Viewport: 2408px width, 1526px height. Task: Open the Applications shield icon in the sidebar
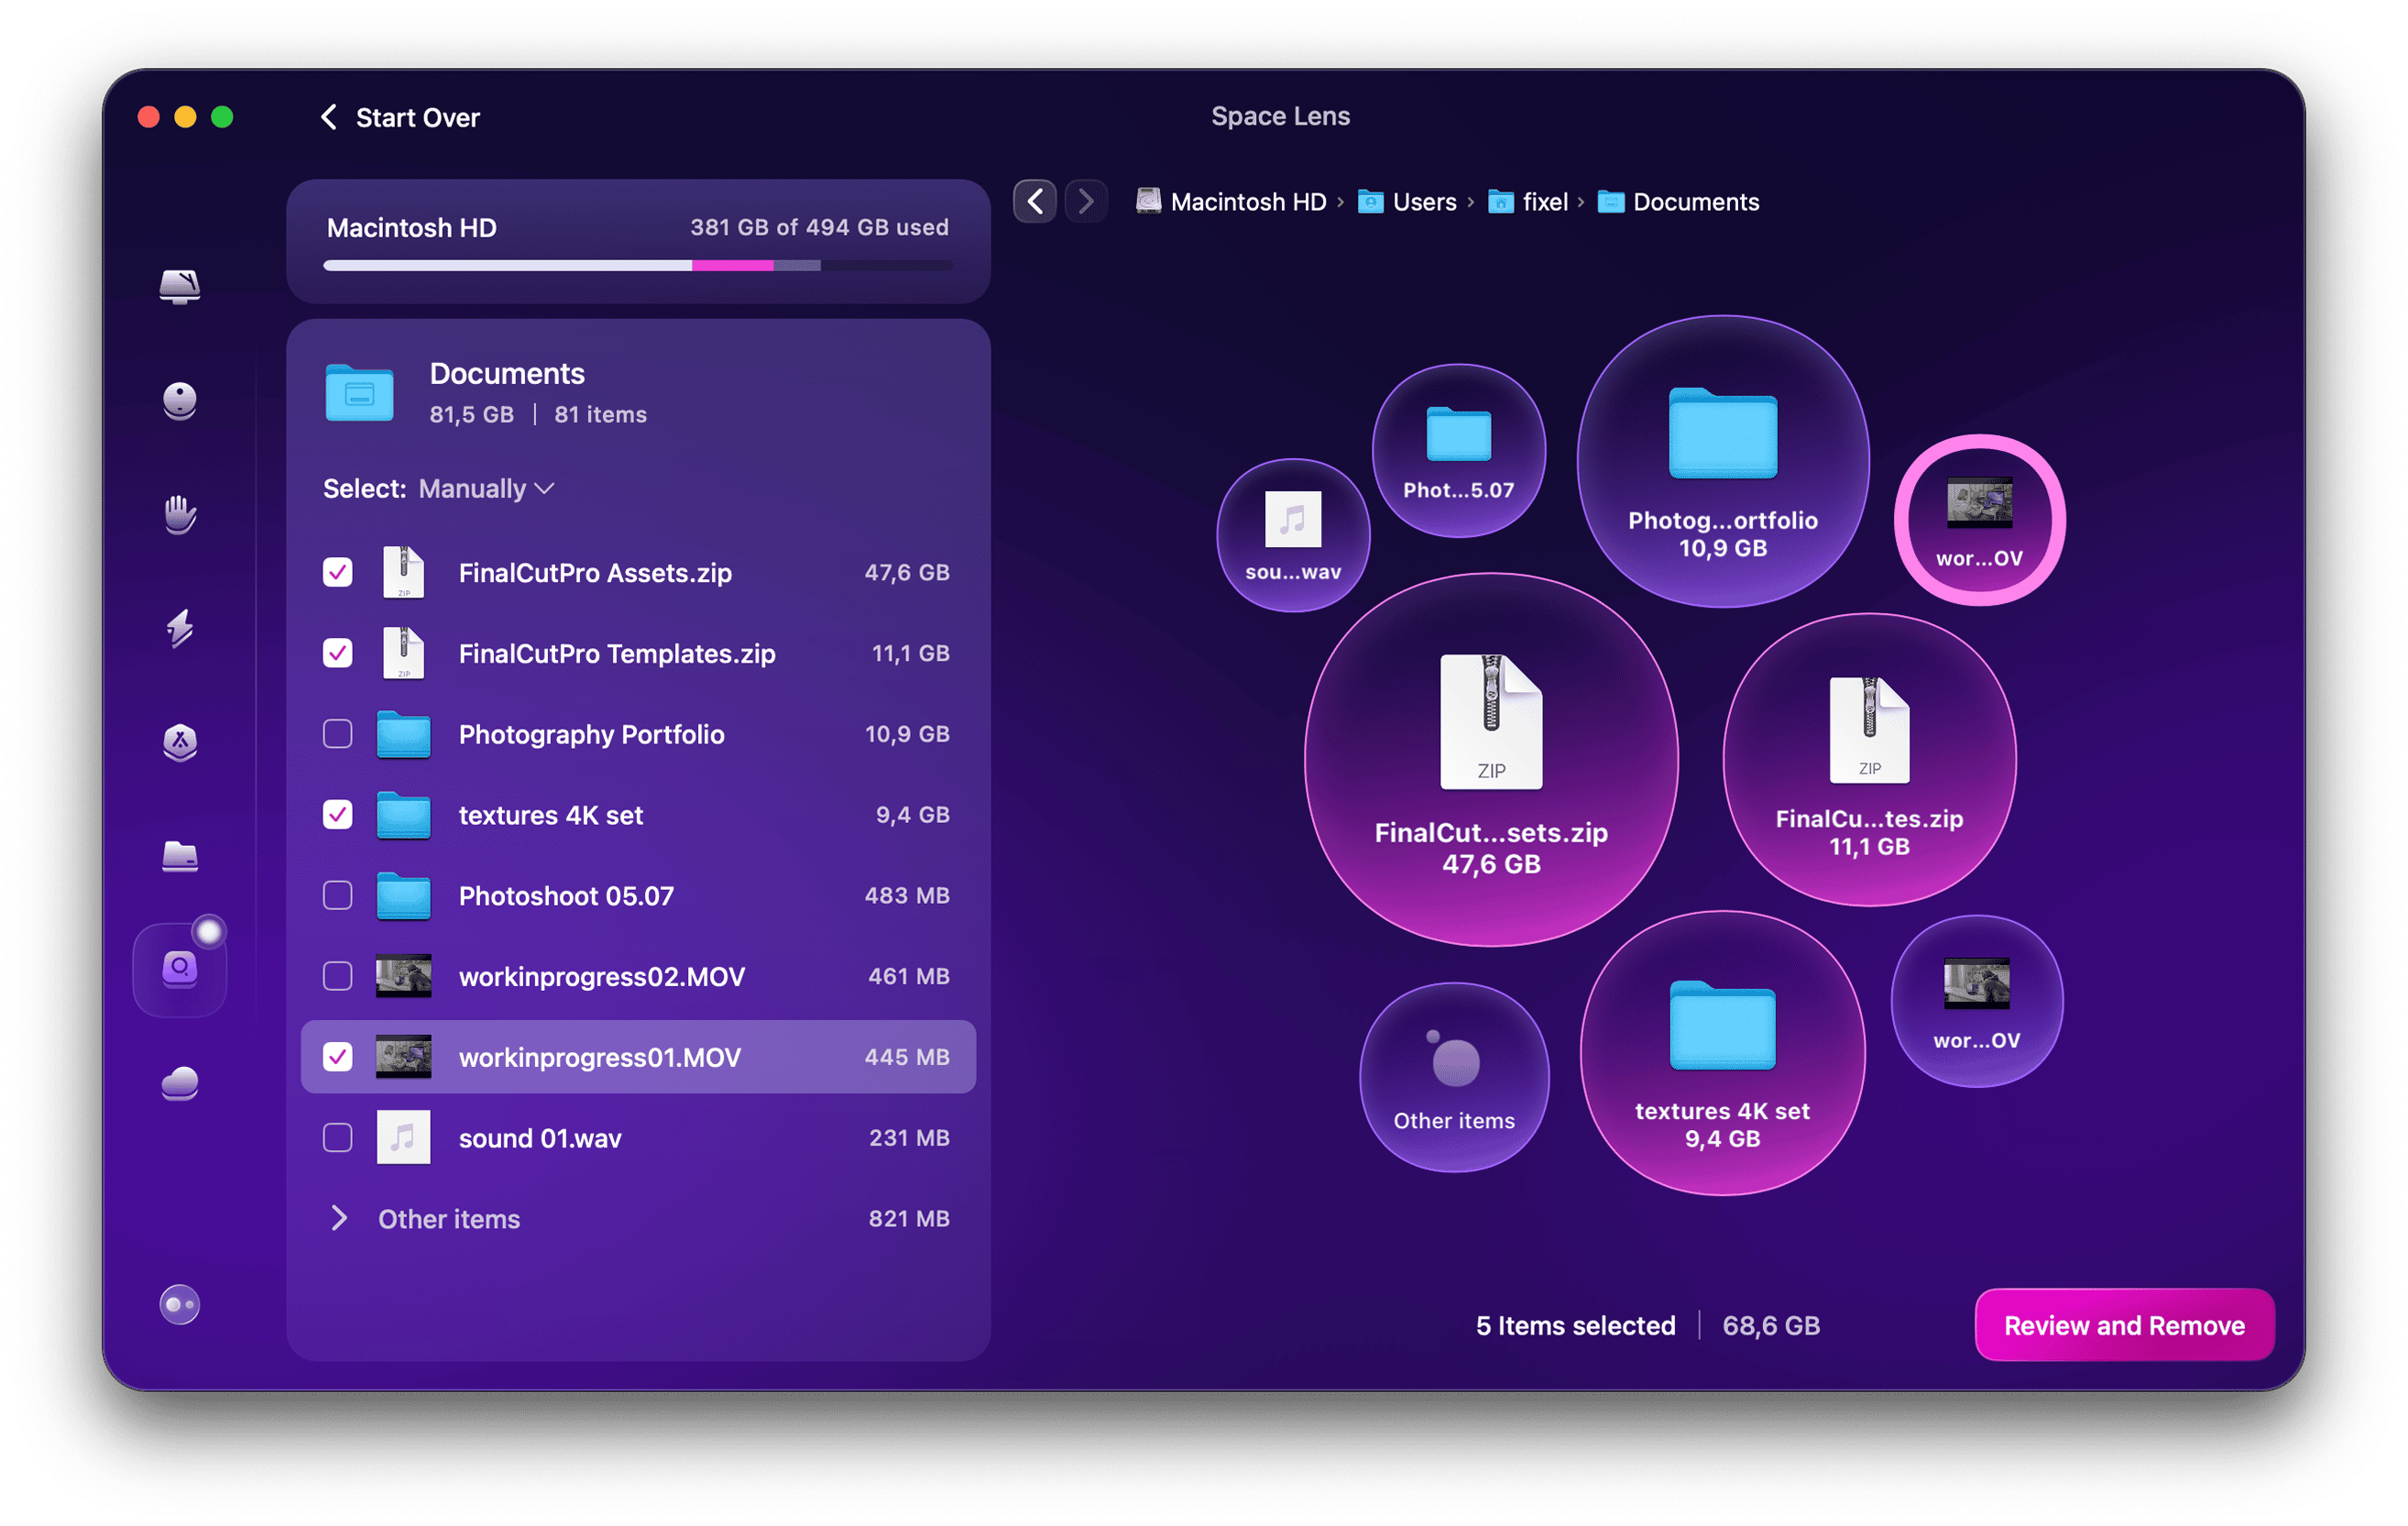pos(180,744)
